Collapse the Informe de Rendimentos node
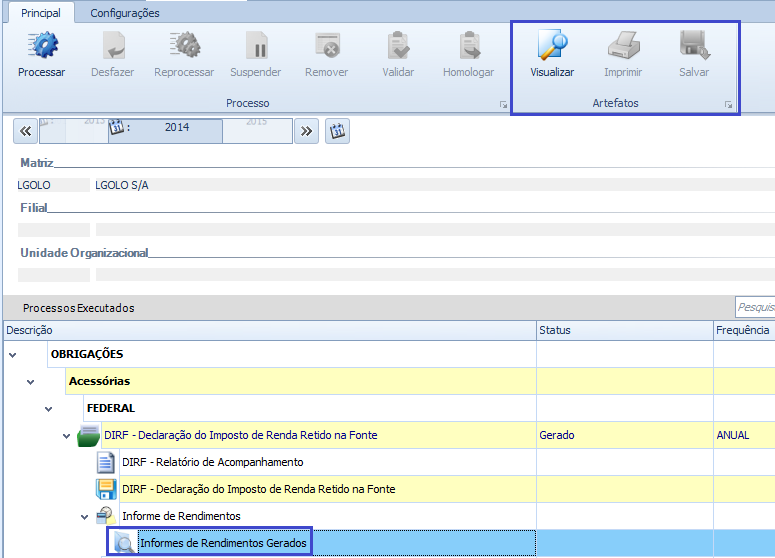 point(85,516)
